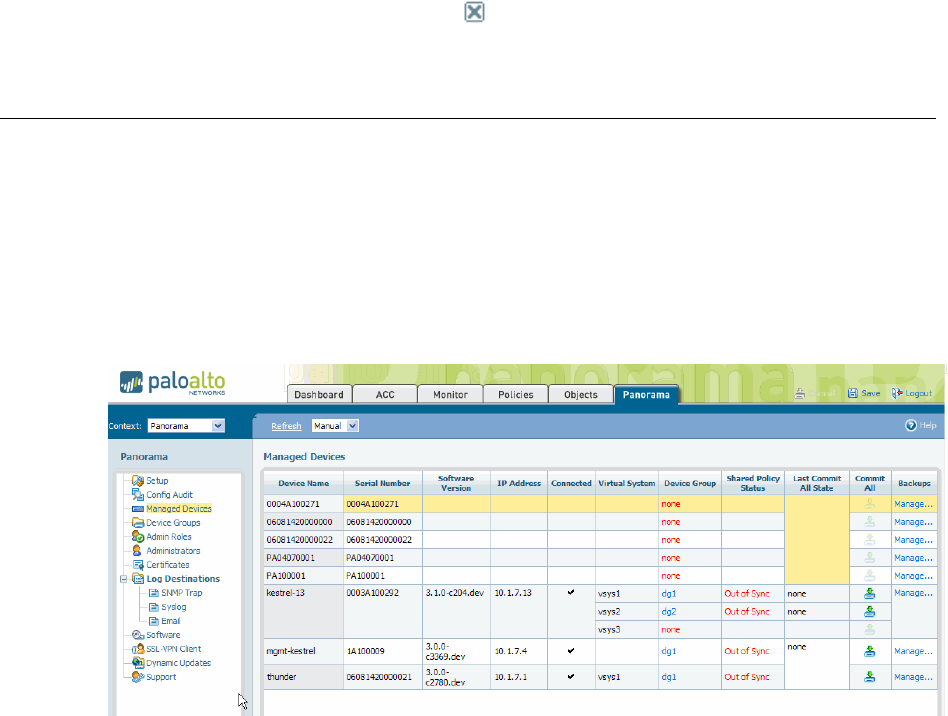Image resolution: width=948 pixels, height=716 pixels.
Task: Click the Commit All icon for vsys2 row
Action: tap(869, 611)
